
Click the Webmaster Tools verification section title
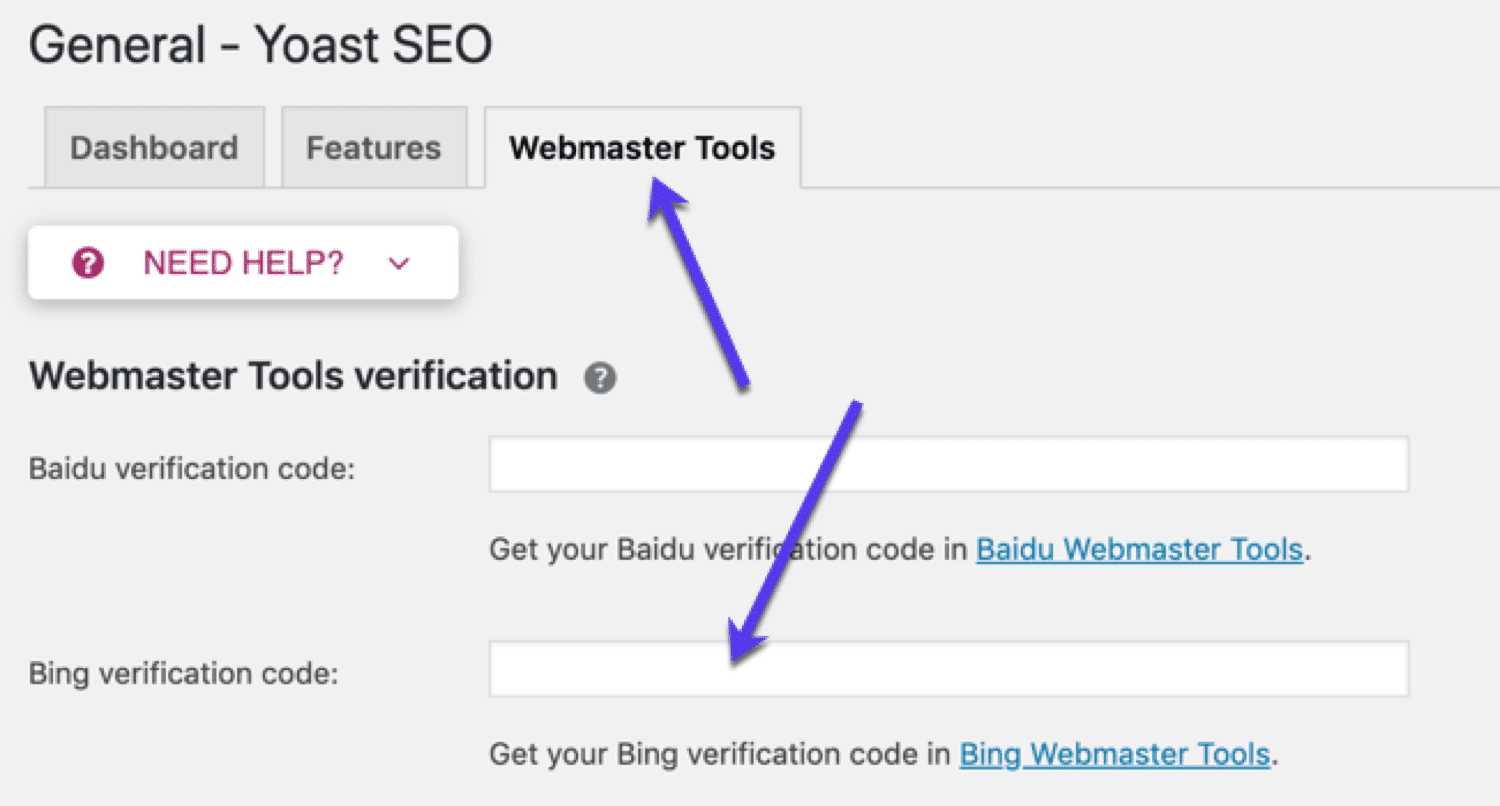(x=293, y=376)
